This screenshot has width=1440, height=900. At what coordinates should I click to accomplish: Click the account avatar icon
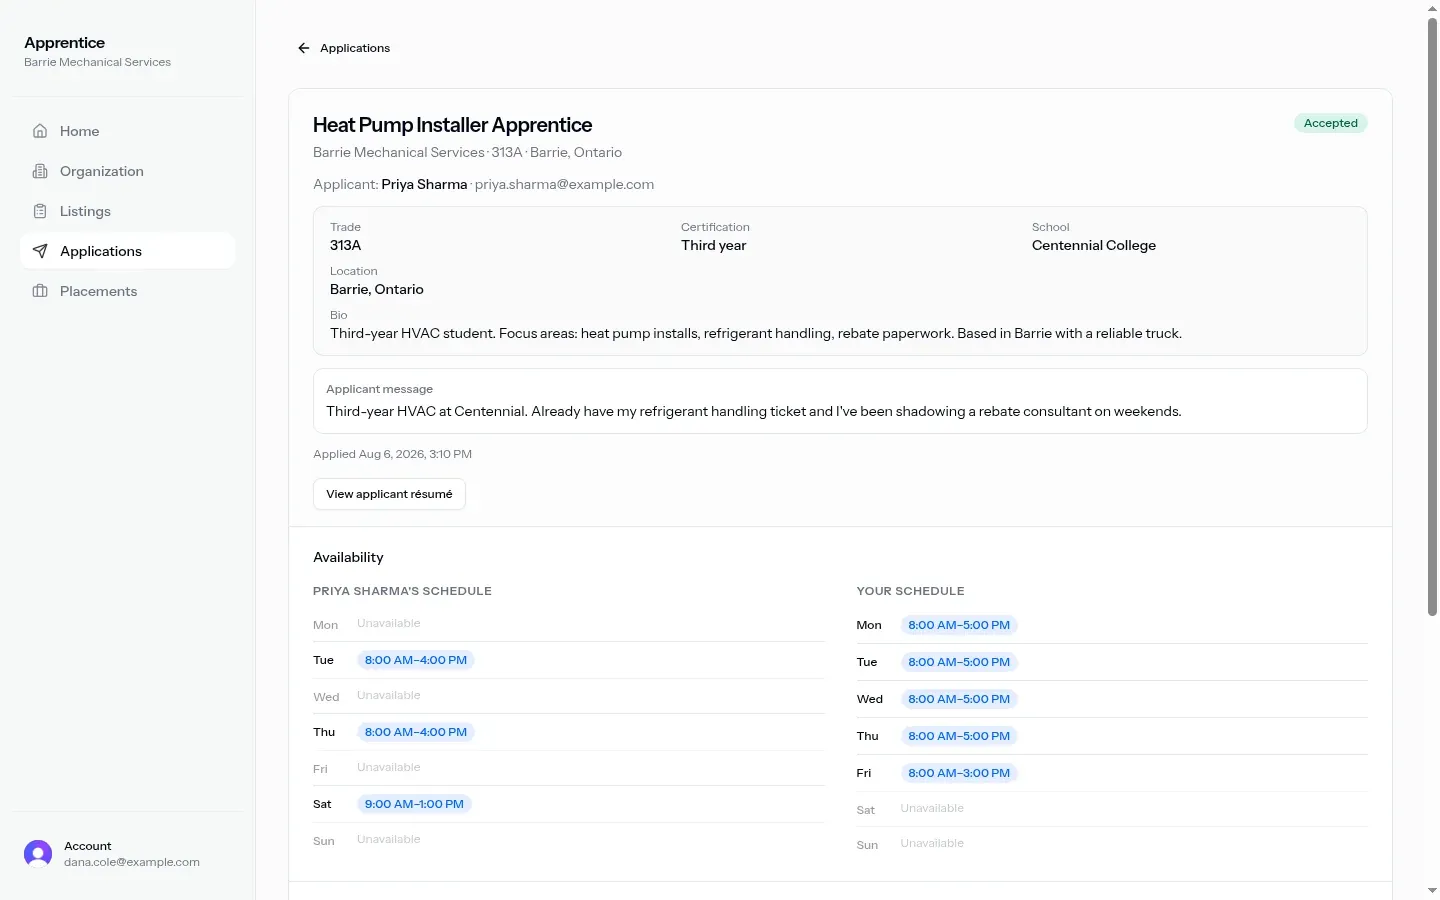38,854
